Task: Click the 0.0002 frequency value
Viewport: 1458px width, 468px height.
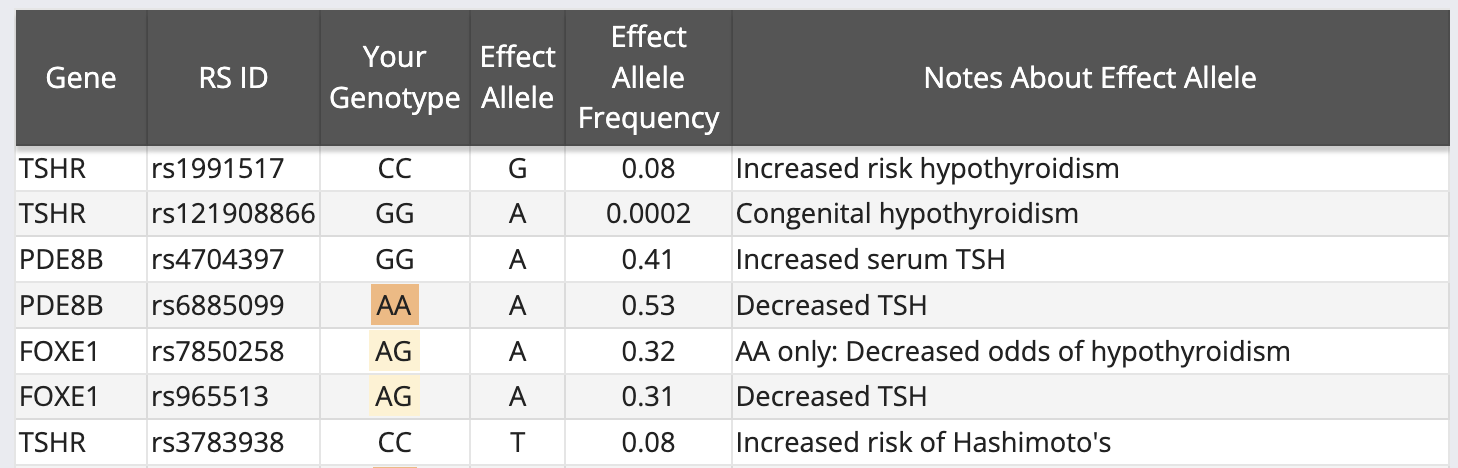Action: pyautogui.click(x=648, y=214)
